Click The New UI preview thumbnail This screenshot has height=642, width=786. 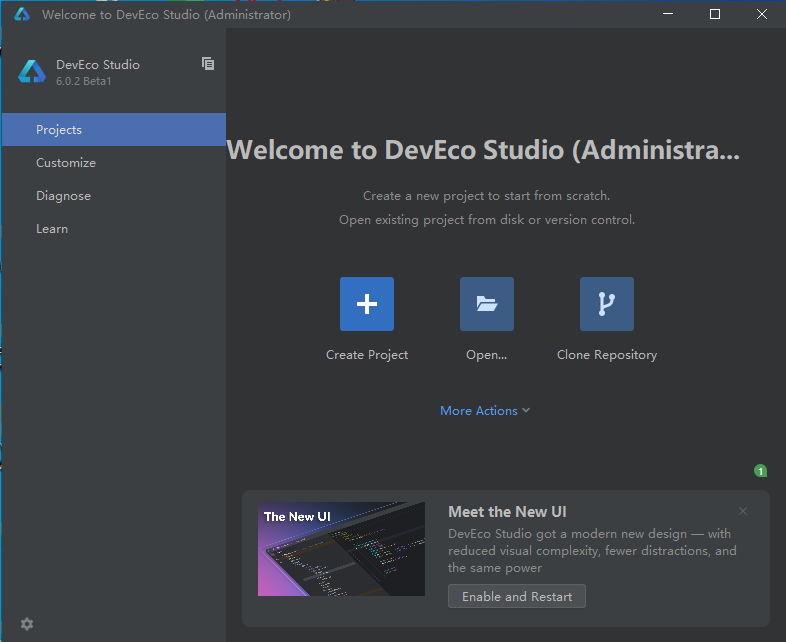[x=341, y=549]
